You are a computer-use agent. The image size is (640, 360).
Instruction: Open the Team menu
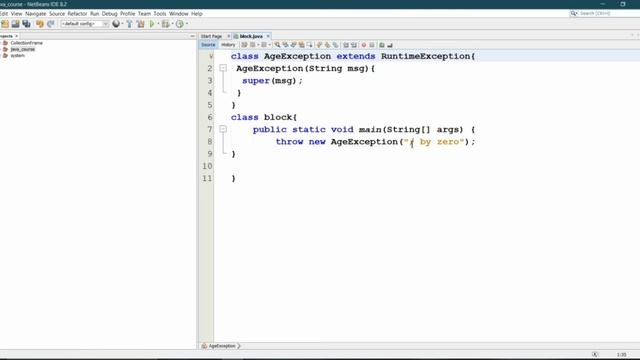click(144, 13)
